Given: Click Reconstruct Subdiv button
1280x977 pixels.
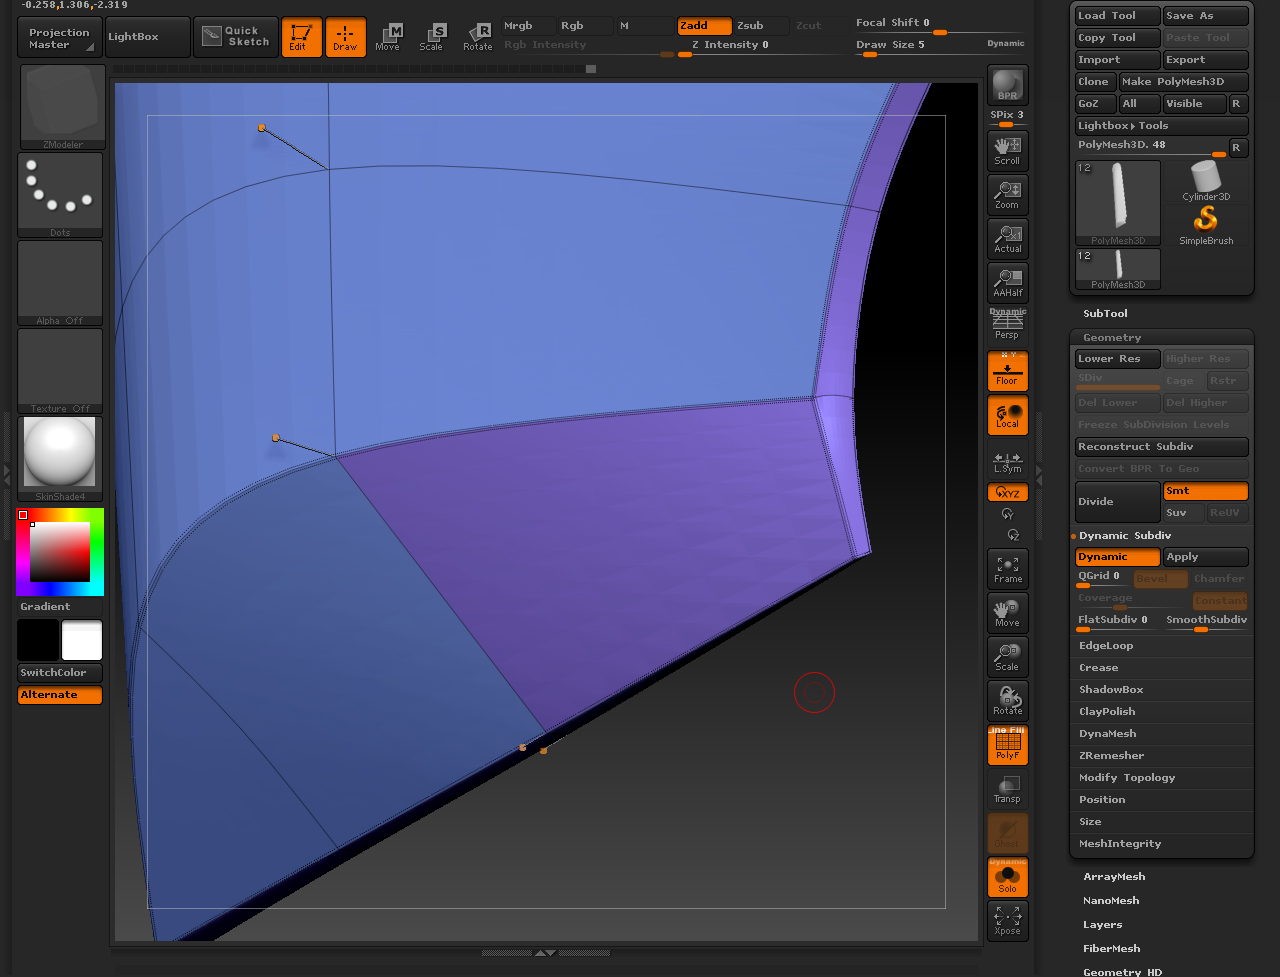Looking at the screenshot, I should pyautogui.click(x=1161, y=447).
